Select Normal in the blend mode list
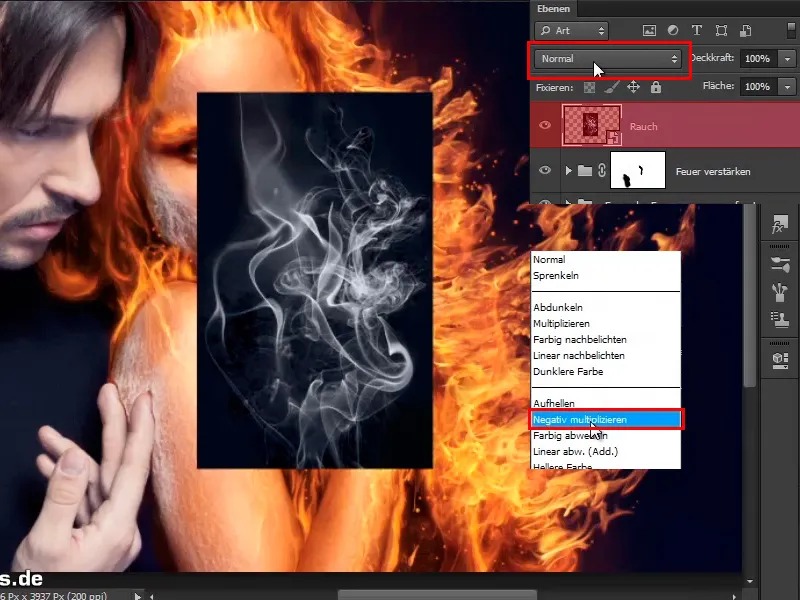Image resolution: width=800 pixels, height=600 pixels. [x=606, y=259]
